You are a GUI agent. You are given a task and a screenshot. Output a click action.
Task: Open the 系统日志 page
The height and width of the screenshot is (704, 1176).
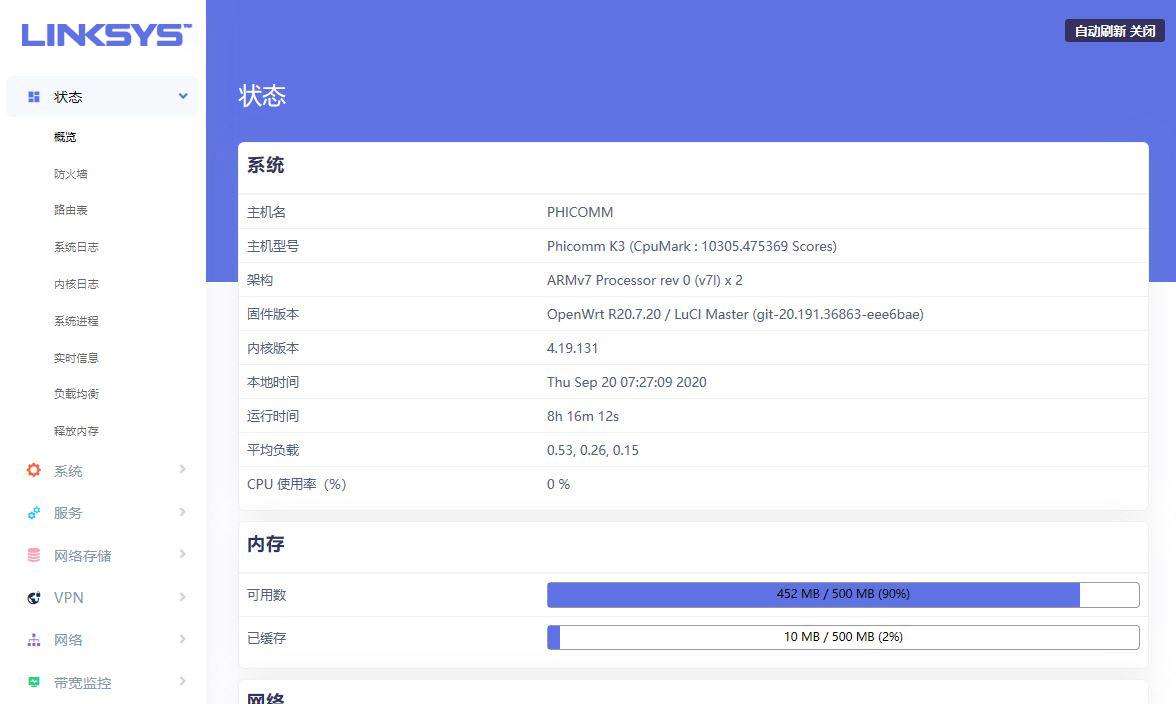(76, 247)
